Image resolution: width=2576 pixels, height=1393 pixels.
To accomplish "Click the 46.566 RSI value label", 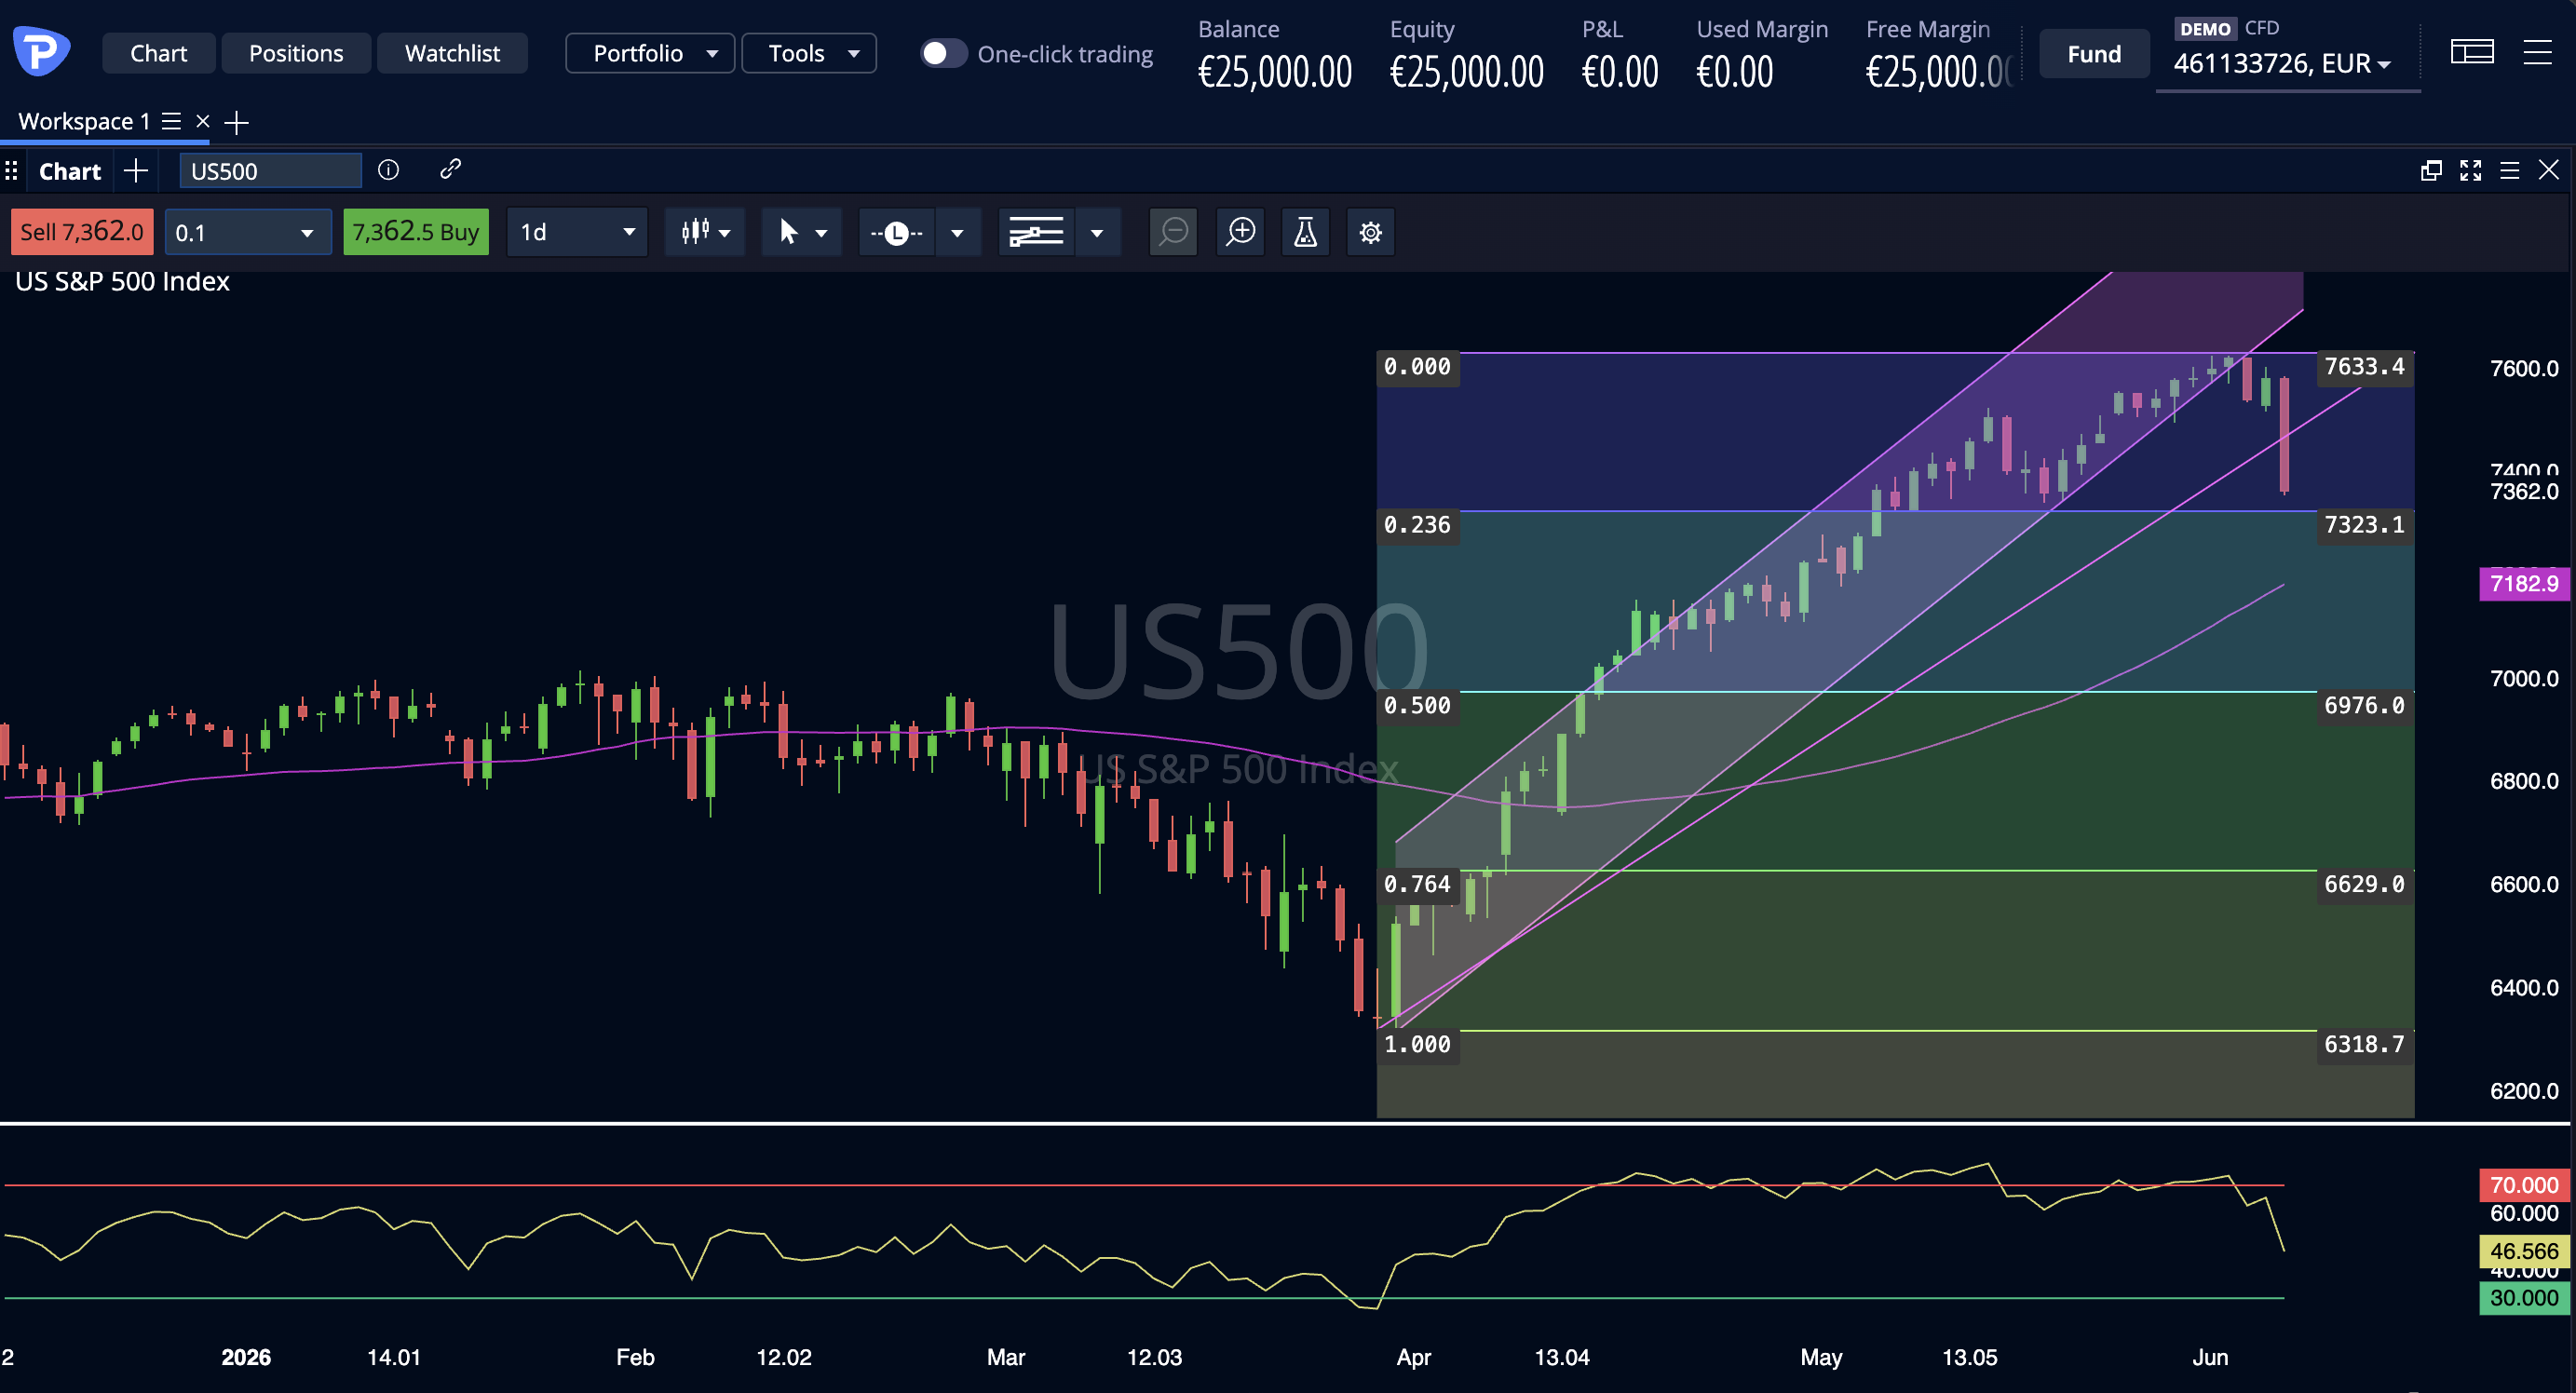I will [x=2524, y=1251].
